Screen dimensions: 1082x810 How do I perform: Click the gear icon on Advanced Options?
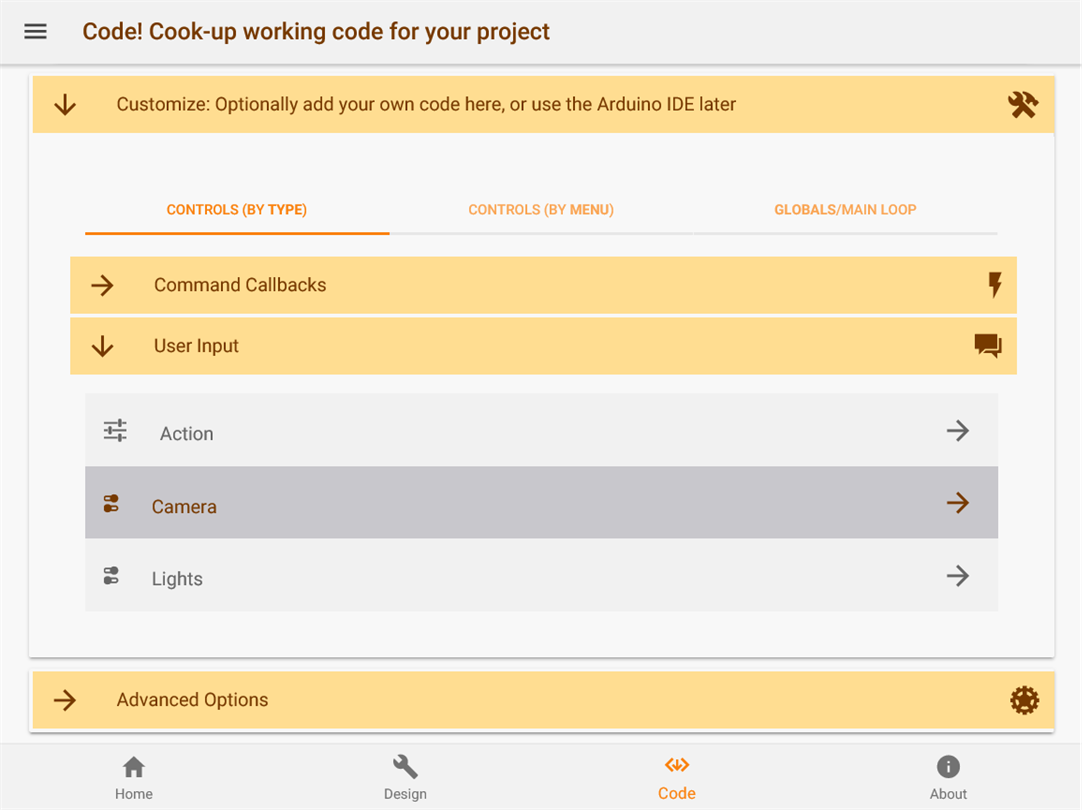[x=1024, y=700]
